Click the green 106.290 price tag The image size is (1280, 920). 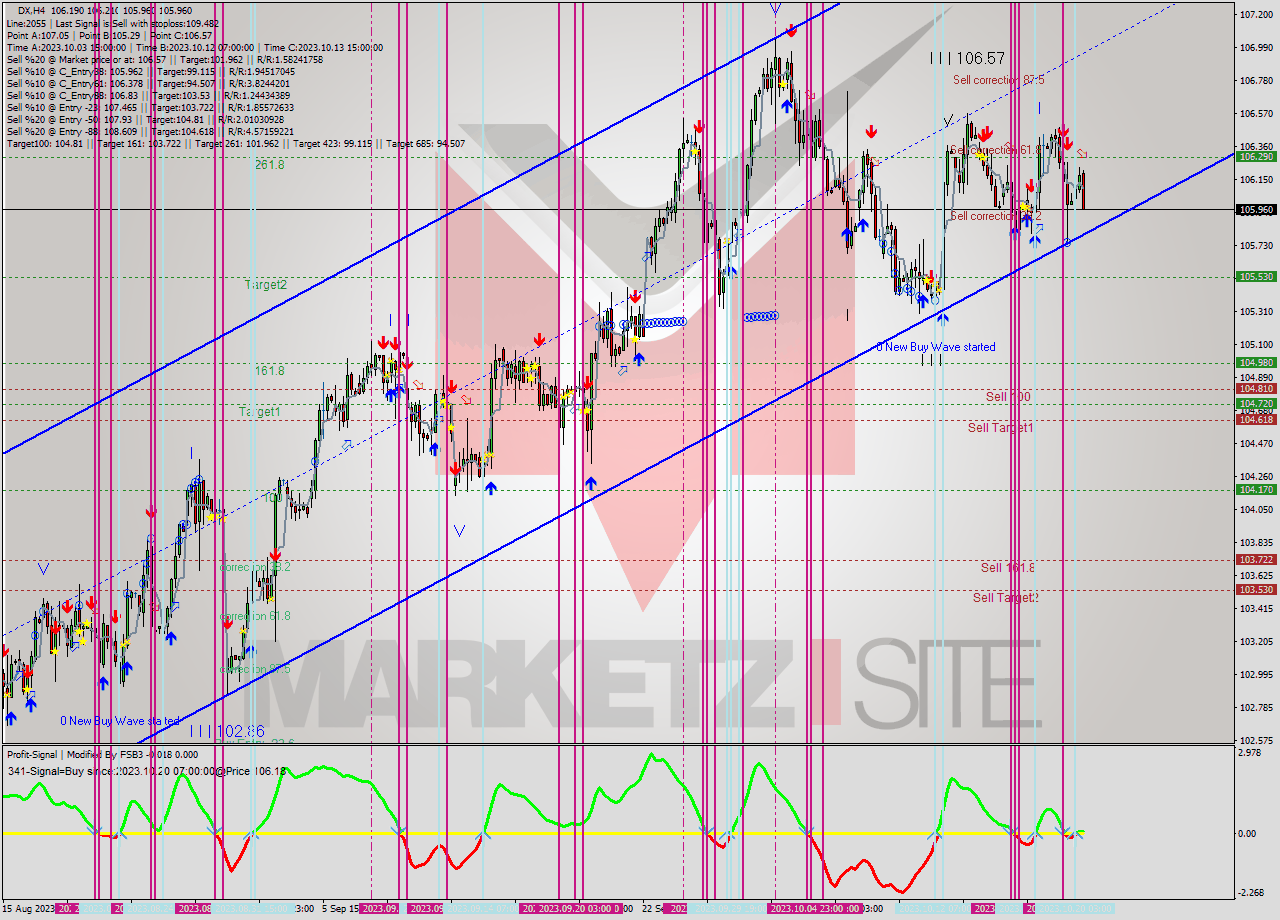click(1256, 157)
